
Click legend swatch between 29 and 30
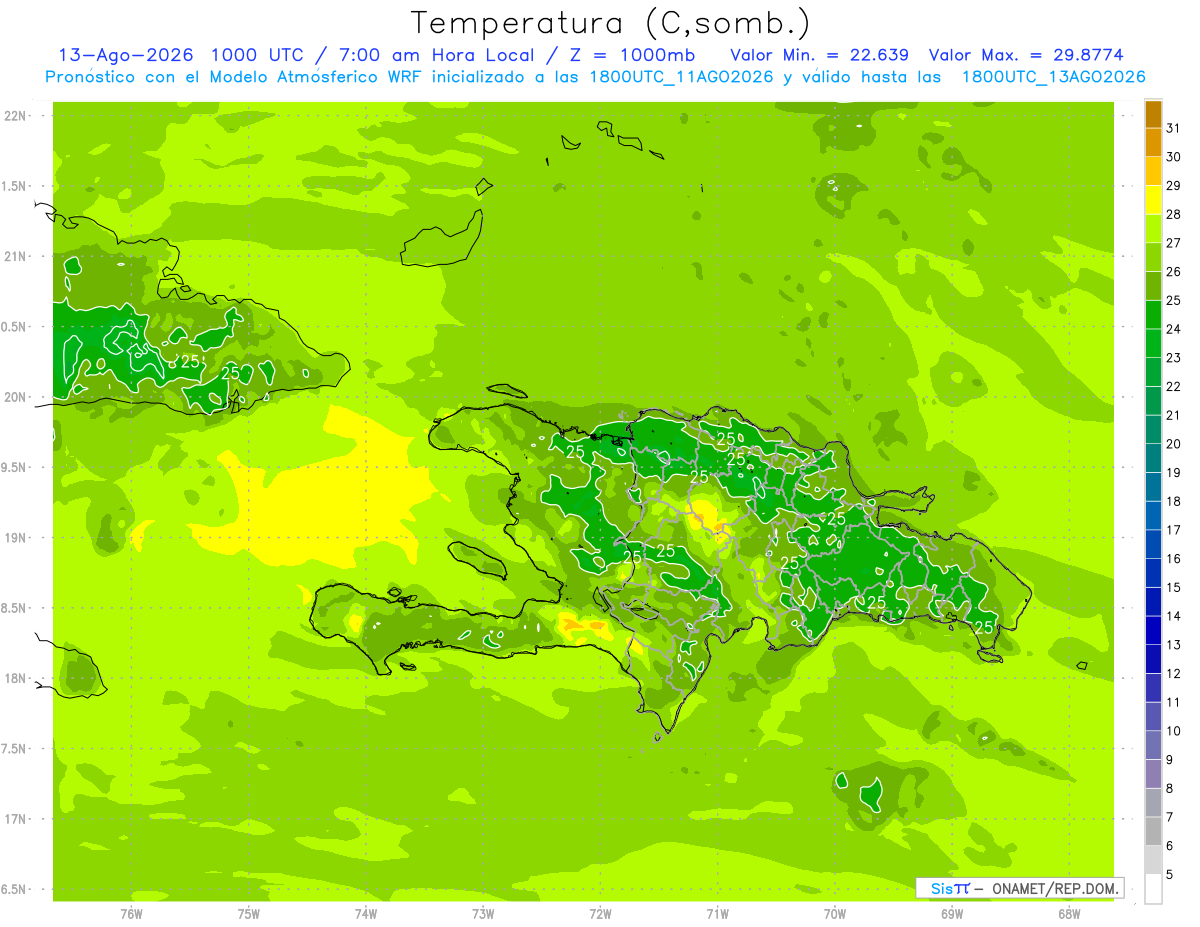(1153, 171)
